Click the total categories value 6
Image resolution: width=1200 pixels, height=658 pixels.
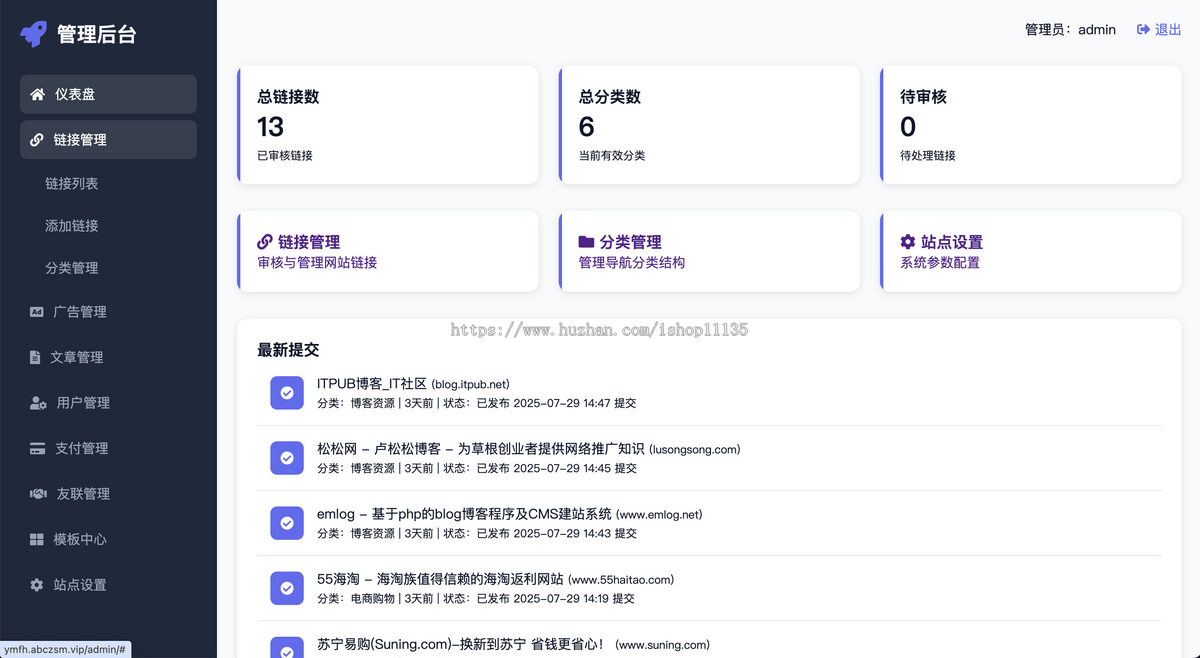point(587,127)
